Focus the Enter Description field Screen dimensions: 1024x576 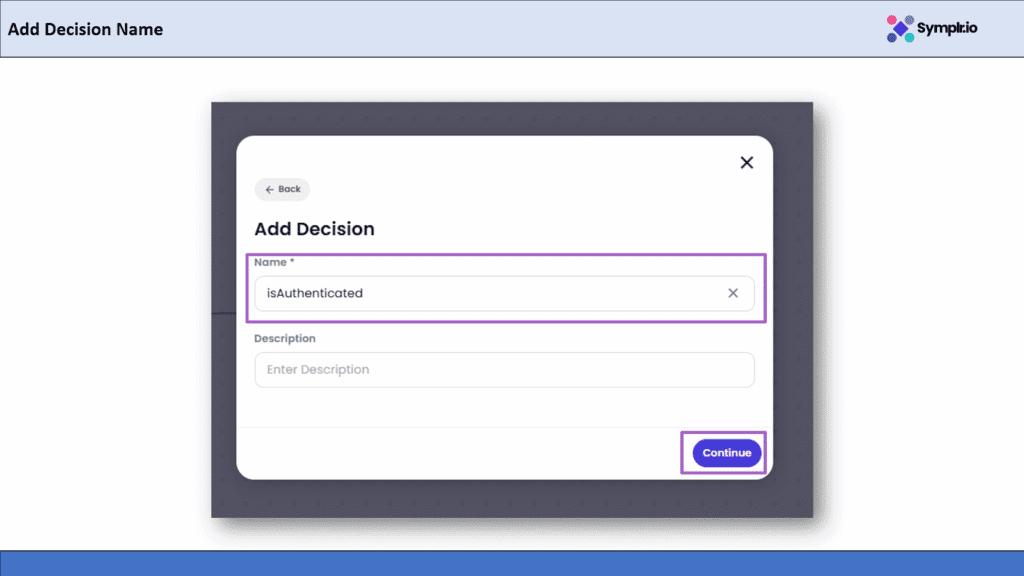tap(504, 370)
